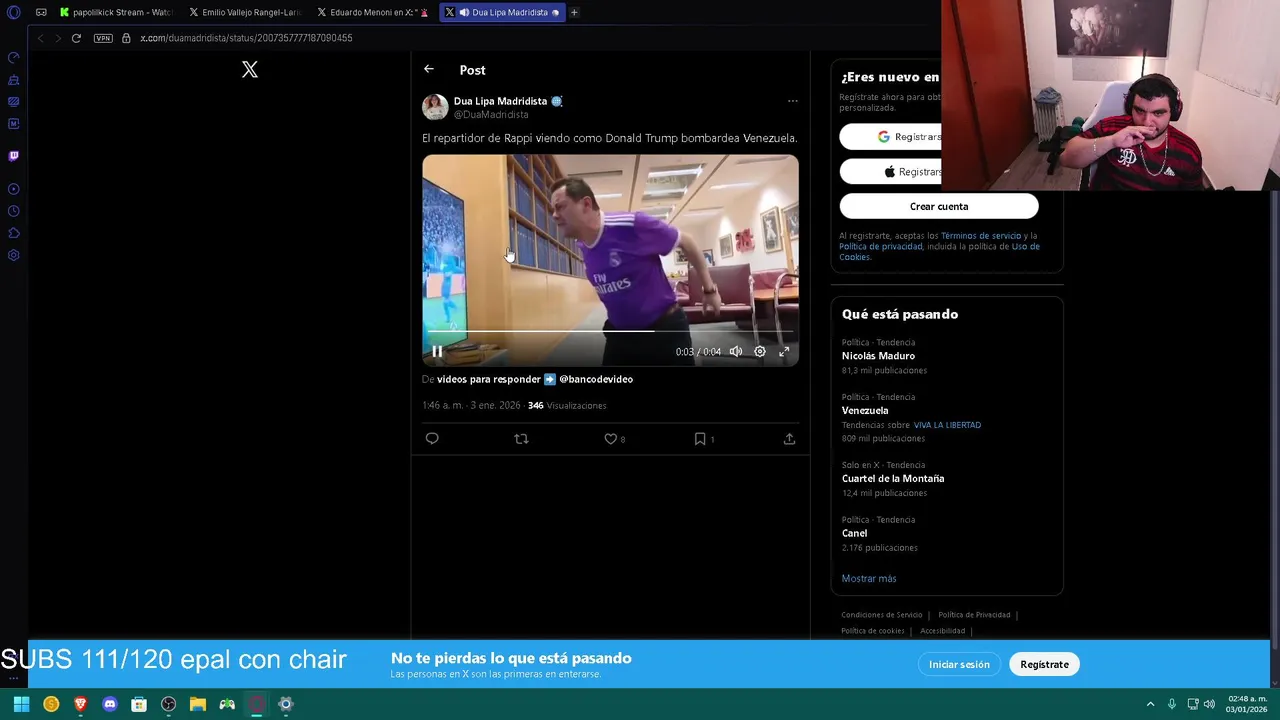Open the Windows Start menu
The image size is (1280, 720).
pyautogui.click(x=21, y=704)
